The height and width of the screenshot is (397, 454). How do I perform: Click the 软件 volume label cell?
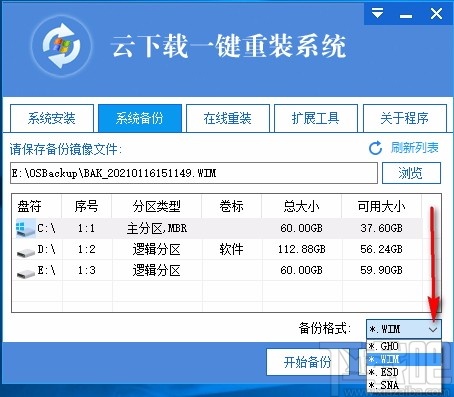(x=231, y=249)
